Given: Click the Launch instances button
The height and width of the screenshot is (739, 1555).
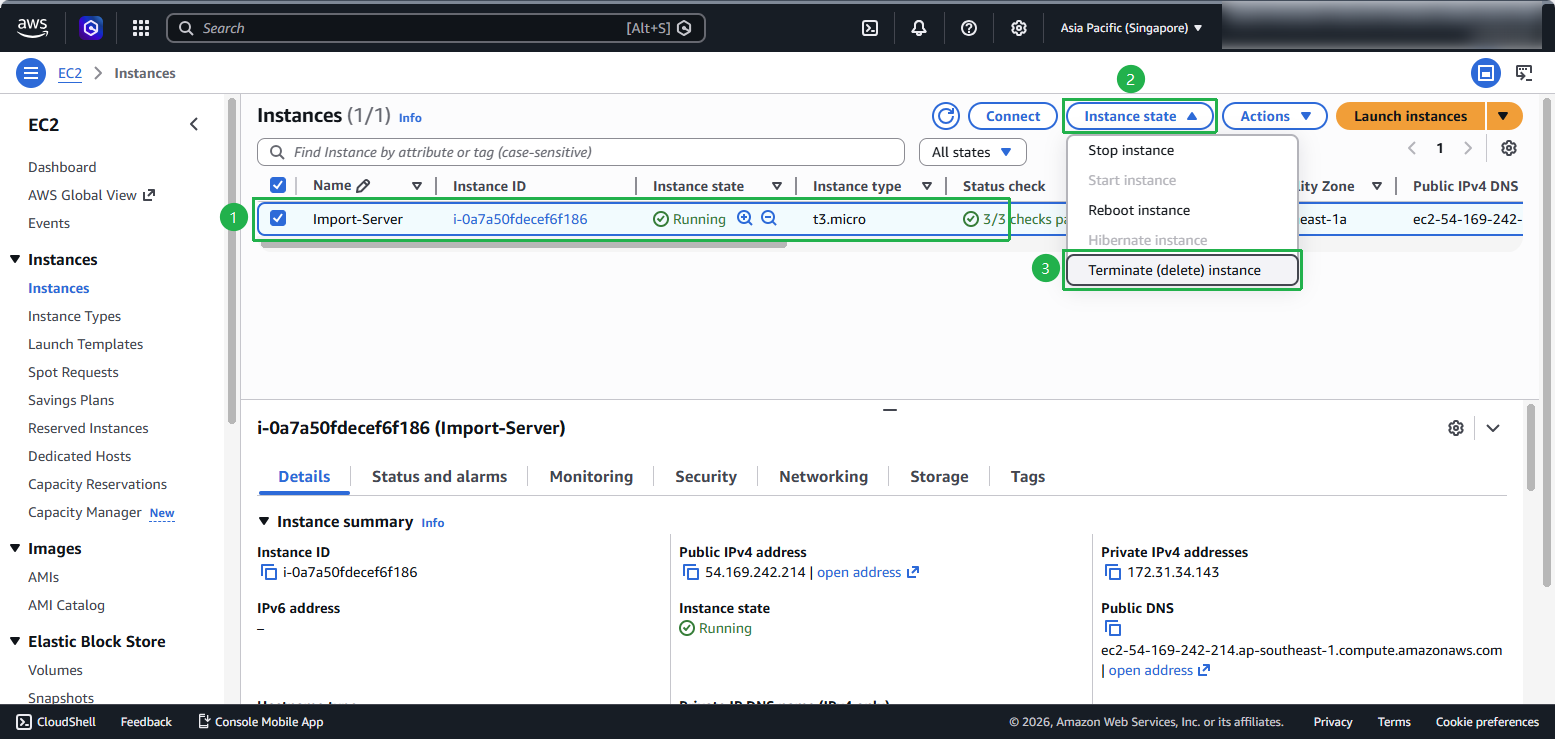Looking at the screenshot, I should click(x=1410, y=116).
